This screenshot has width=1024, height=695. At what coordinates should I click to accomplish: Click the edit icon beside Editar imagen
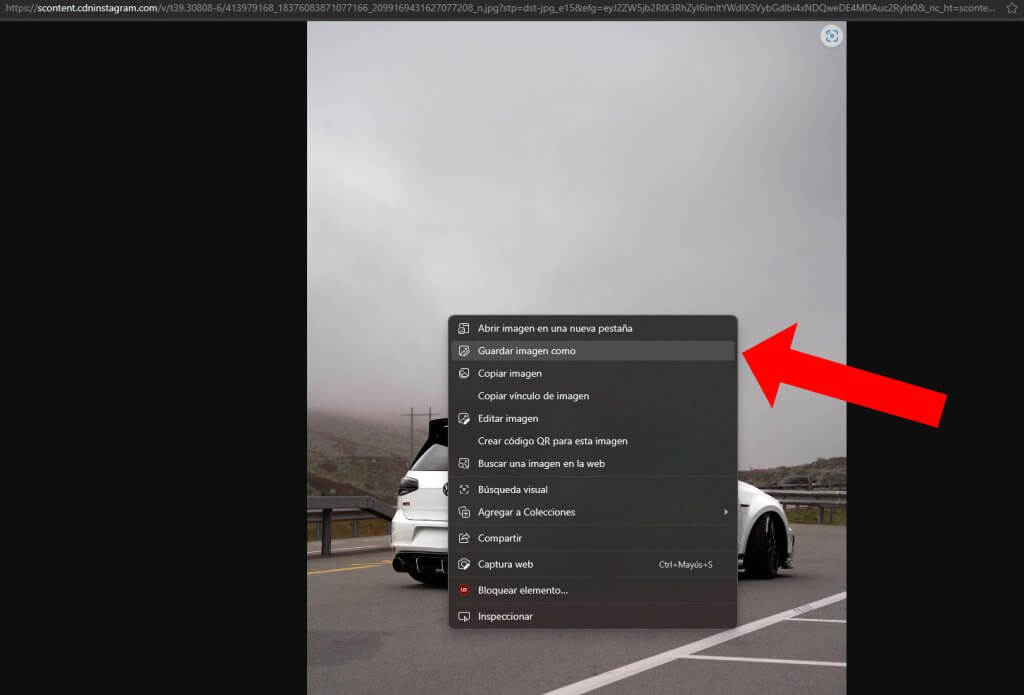pyautogui.click(x=464, y=419)
